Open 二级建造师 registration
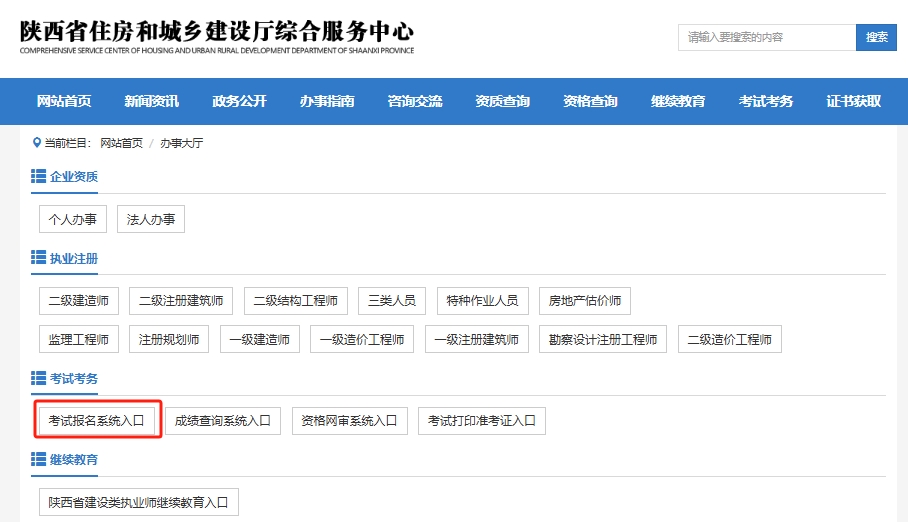Viewport: 908px width, 522px height. 79,301
